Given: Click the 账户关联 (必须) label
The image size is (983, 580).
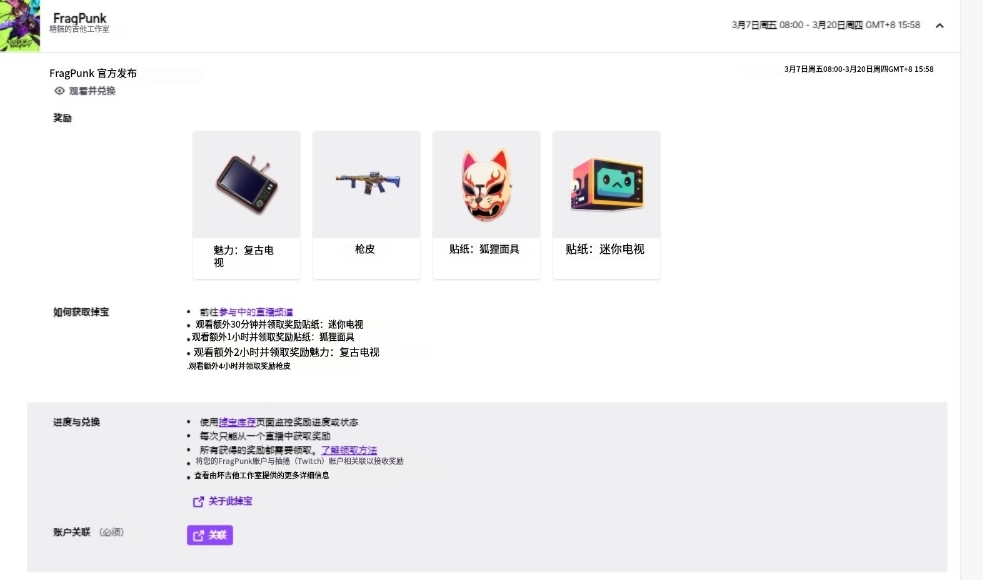Looking at the screenshot, I should (x=88, y=532).
